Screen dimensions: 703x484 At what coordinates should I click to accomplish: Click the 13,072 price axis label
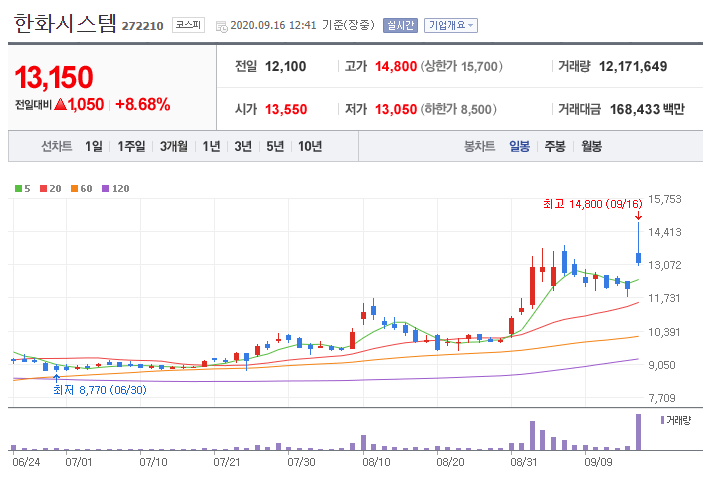point(664,265)
